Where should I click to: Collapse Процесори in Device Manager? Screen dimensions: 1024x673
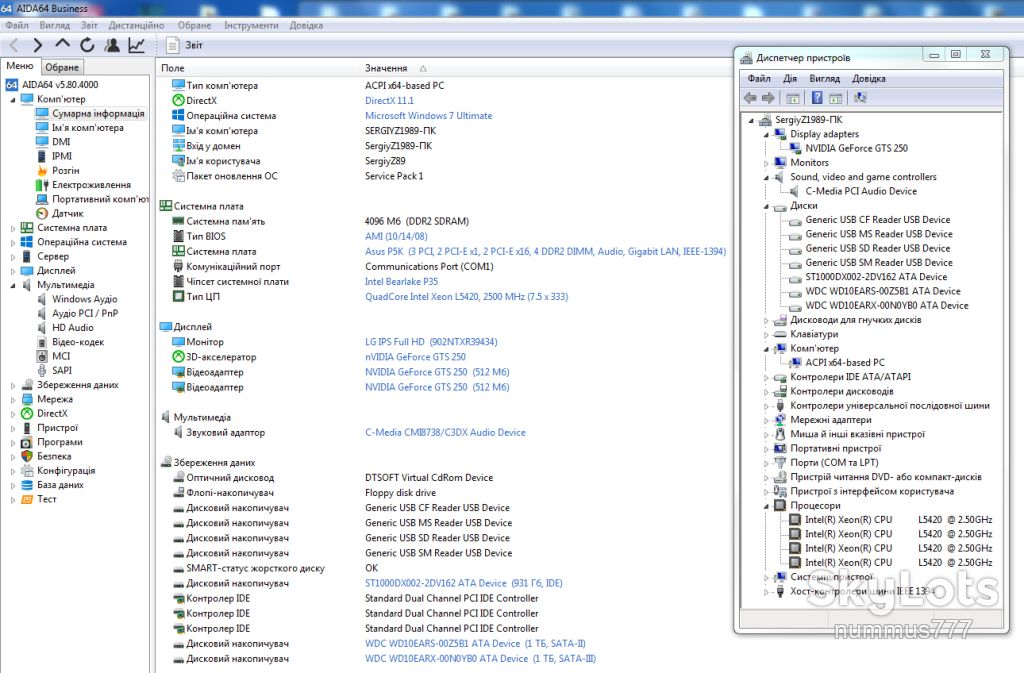767,507
